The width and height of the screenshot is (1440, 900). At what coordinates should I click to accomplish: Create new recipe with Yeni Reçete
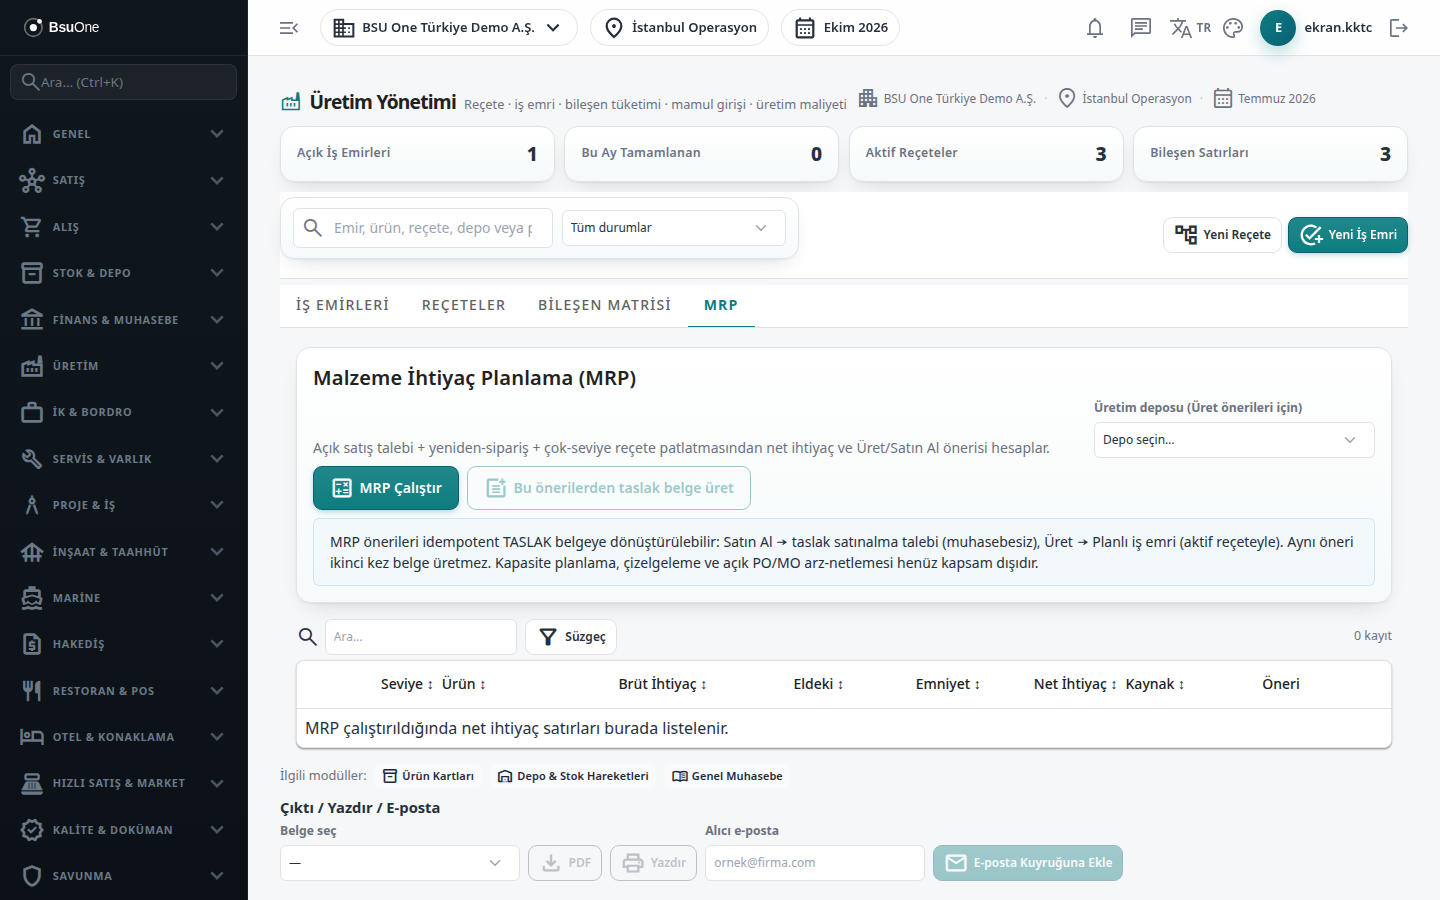[1222, 235]
